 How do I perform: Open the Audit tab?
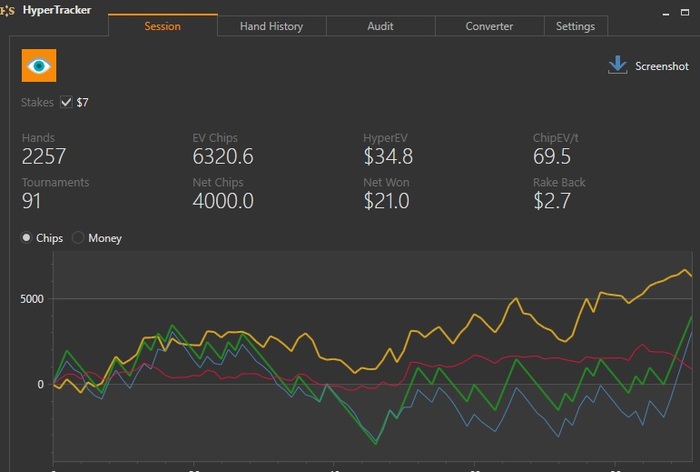380,26
